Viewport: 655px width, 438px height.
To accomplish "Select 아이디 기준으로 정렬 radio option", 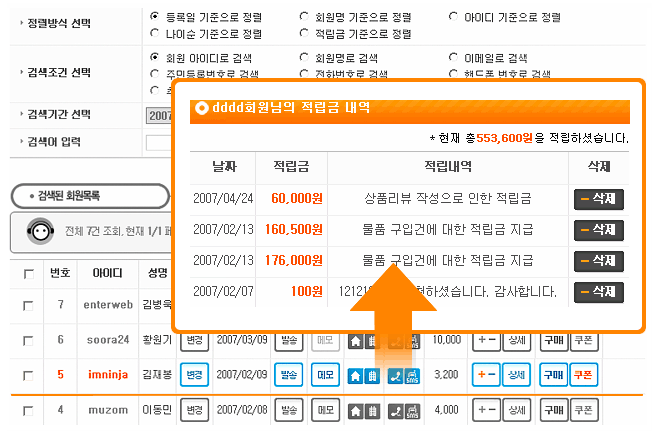I will click(454, 17).
